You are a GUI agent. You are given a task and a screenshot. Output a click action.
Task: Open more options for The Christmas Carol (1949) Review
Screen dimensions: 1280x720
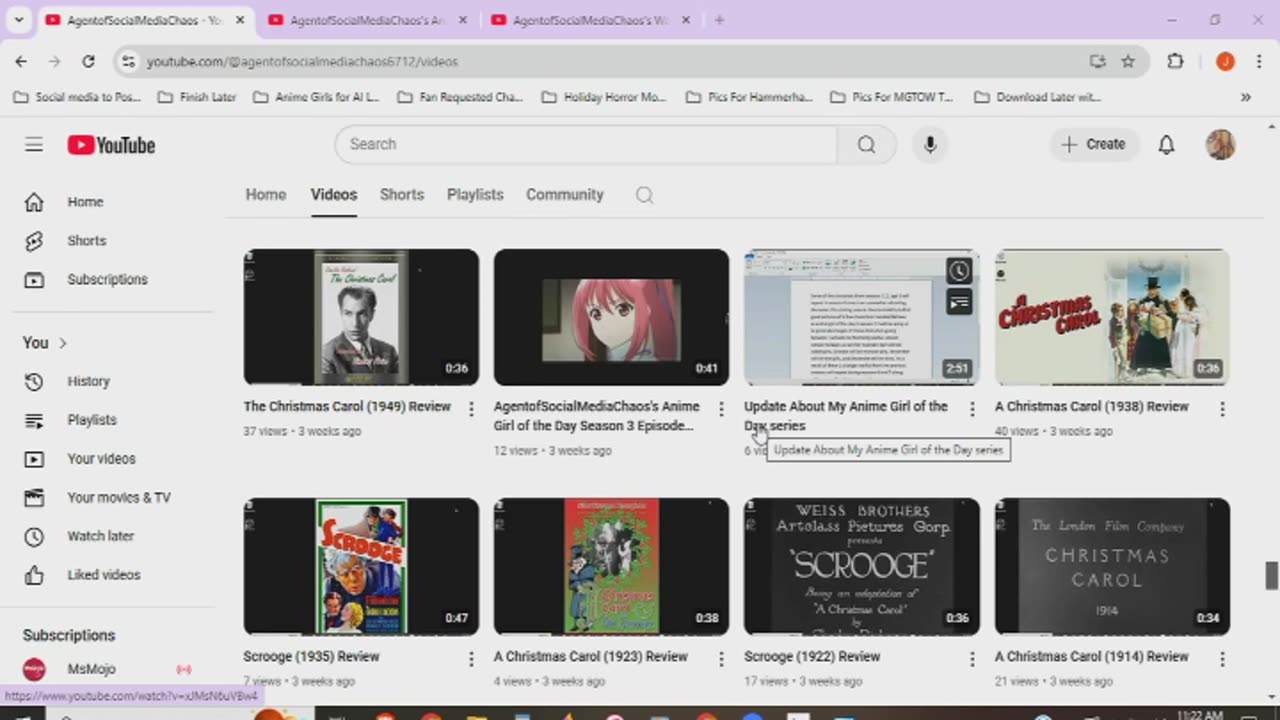(471, 409)
